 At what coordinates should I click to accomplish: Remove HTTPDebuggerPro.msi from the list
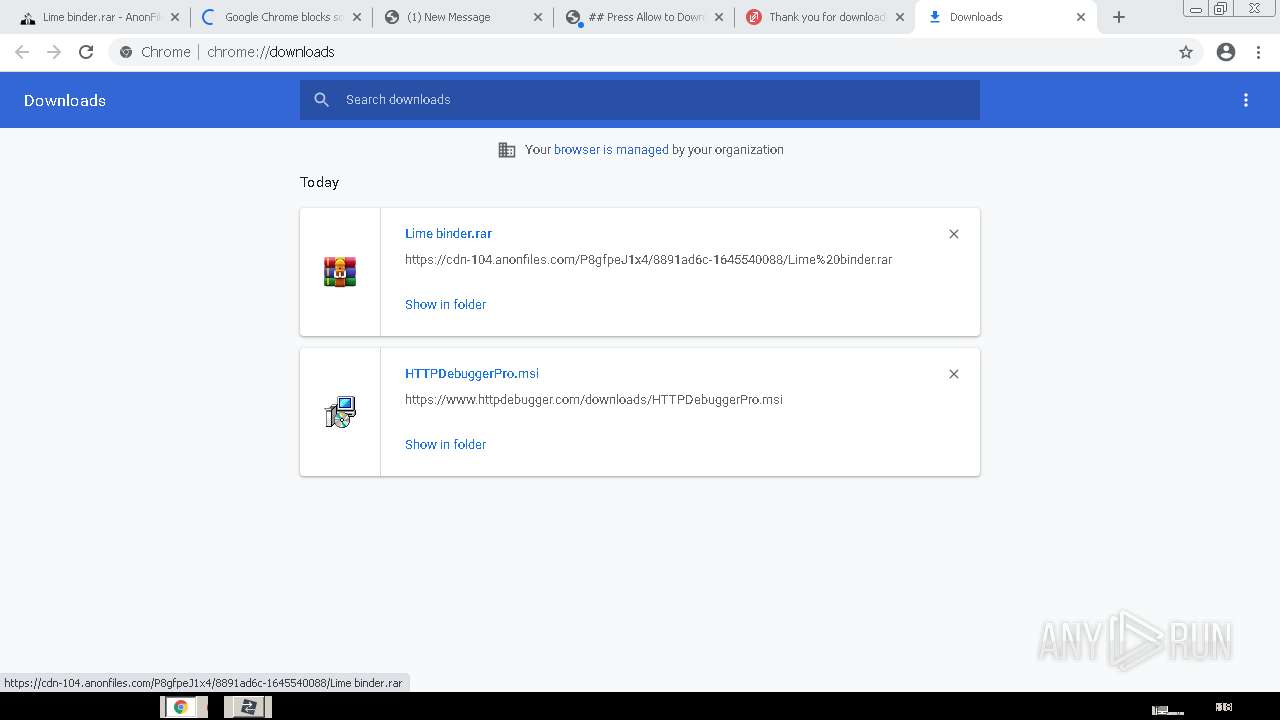(954, 374)
